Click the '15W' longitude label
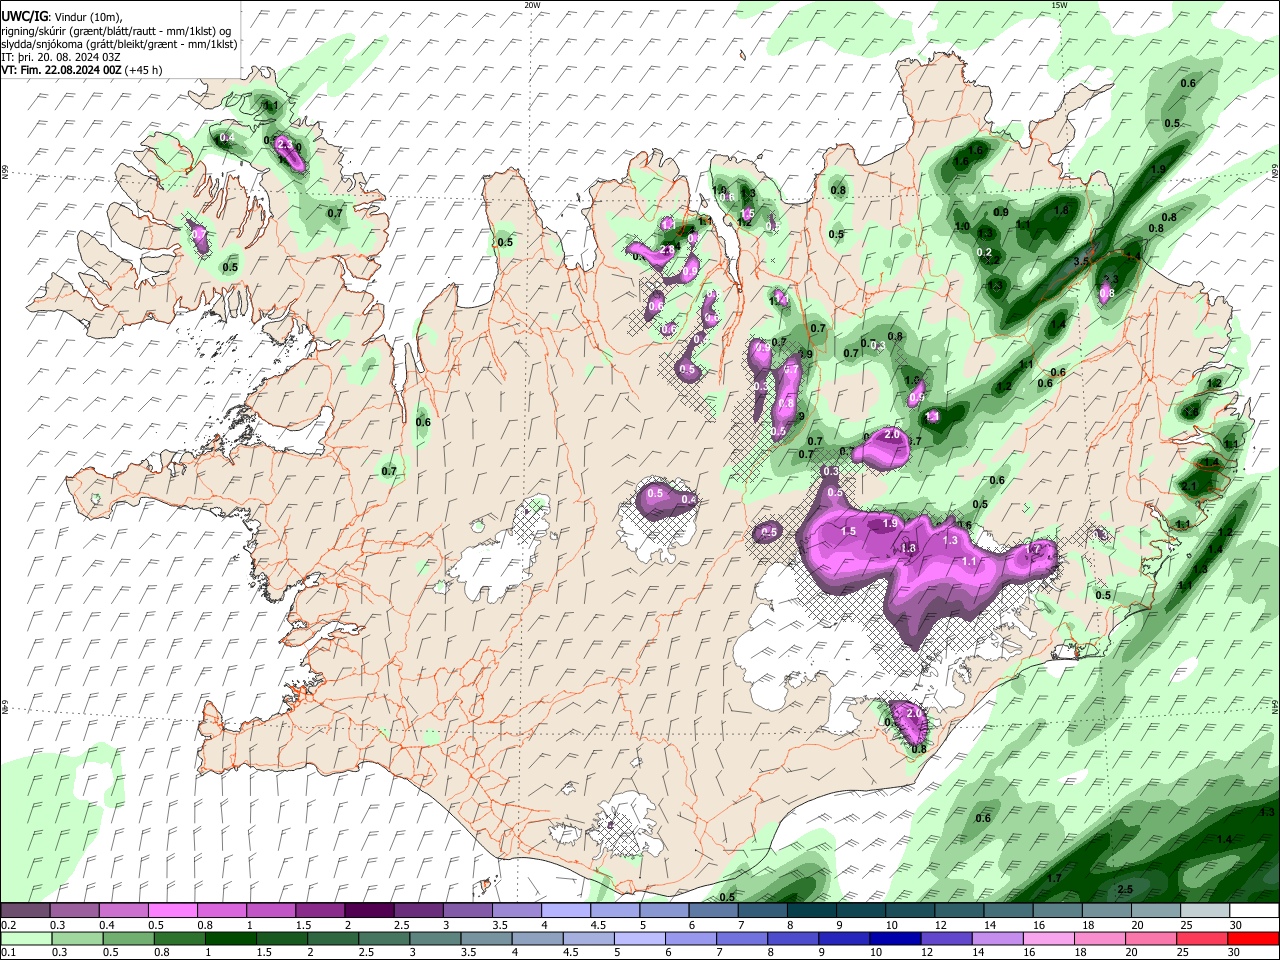The image size is (1280, 960). click(x=1059, y=5)
